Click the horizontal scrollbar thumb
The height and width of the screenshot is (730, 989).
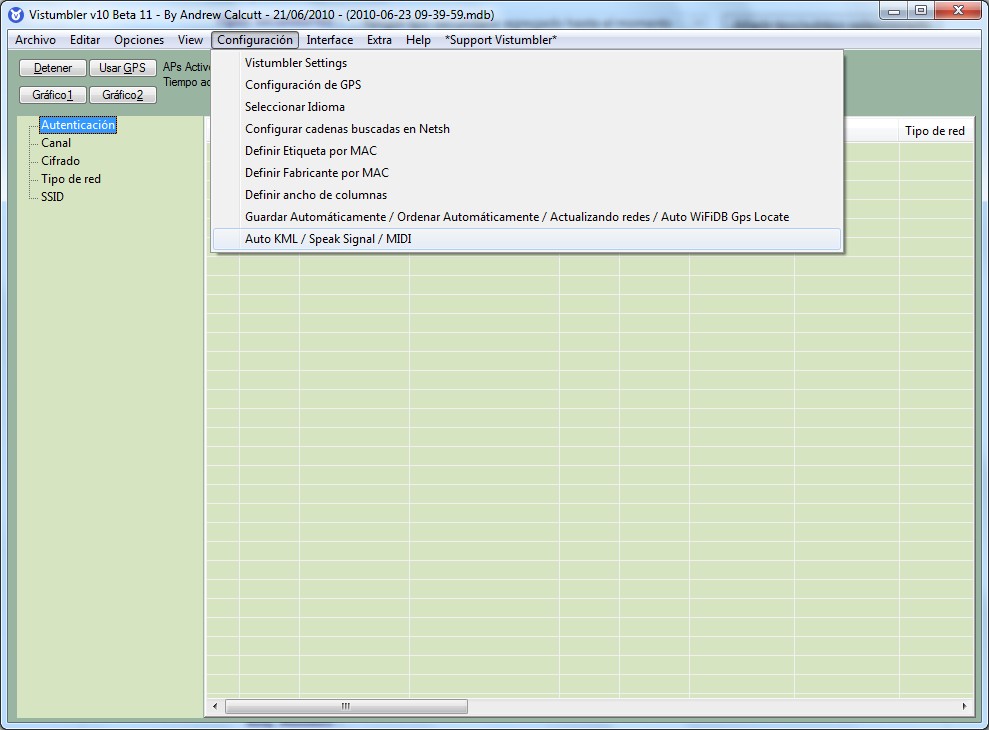[346, 707]
